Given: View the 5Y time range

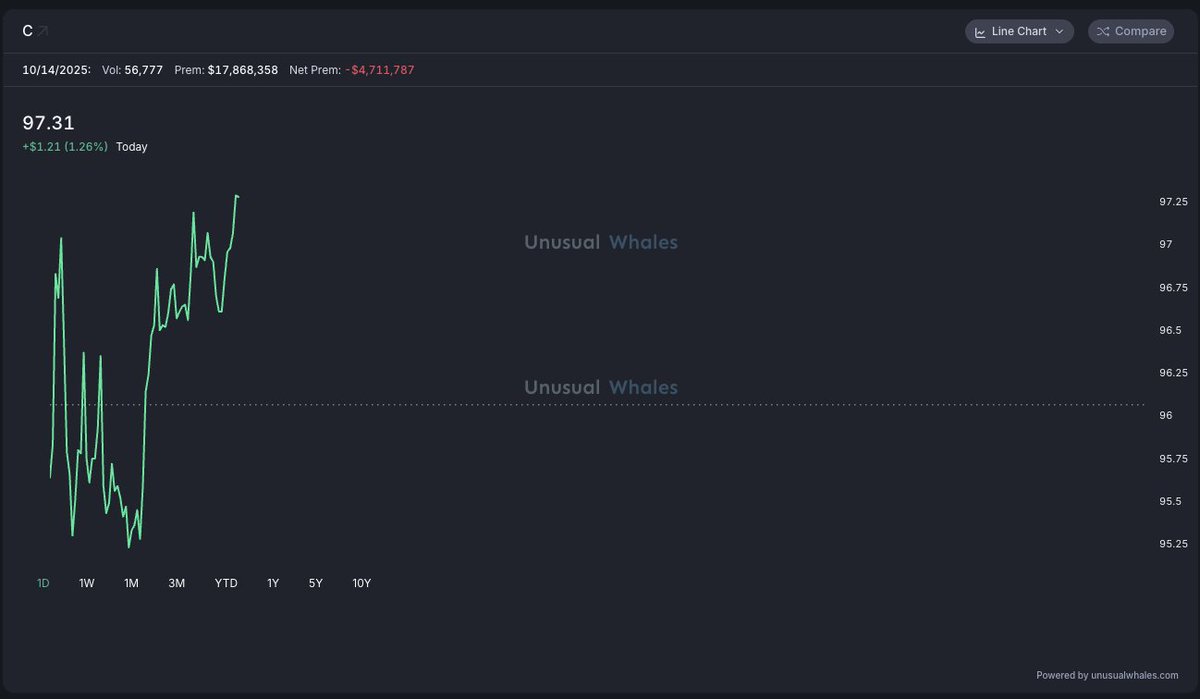Looking at the screenshot, I should point(316,583).
